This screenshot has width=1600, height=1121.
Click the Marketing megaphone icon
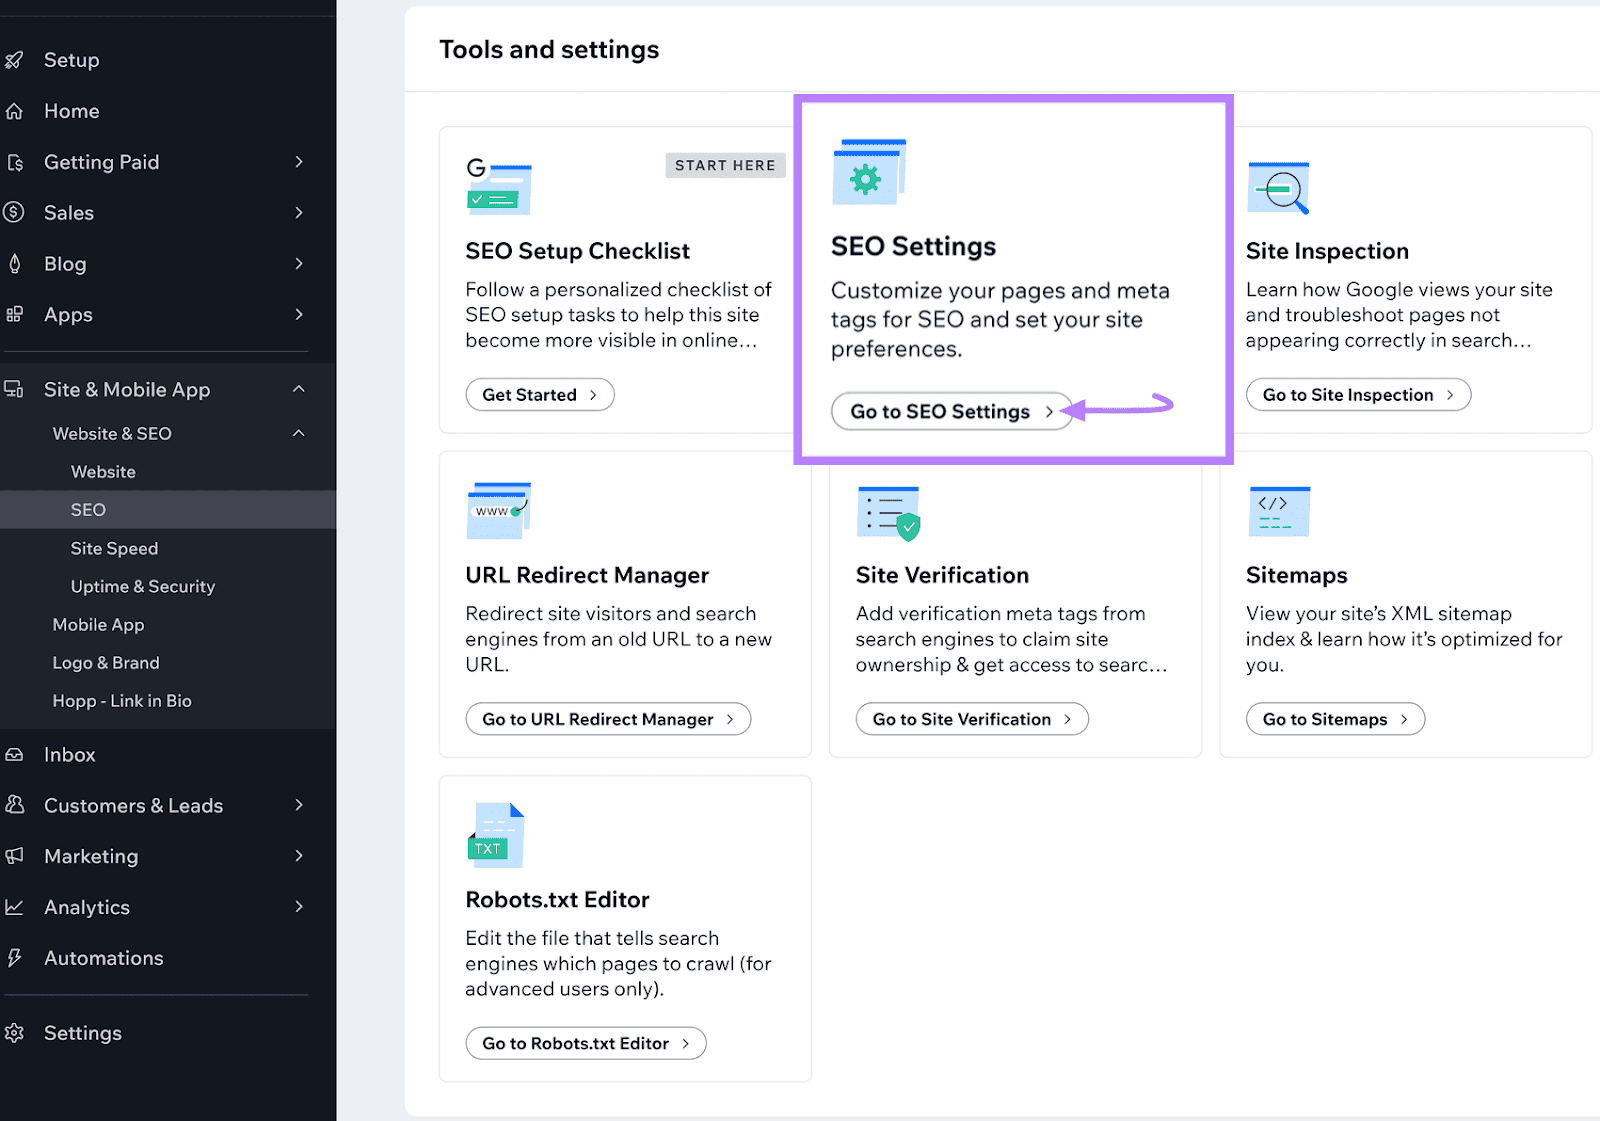[15, 856]
